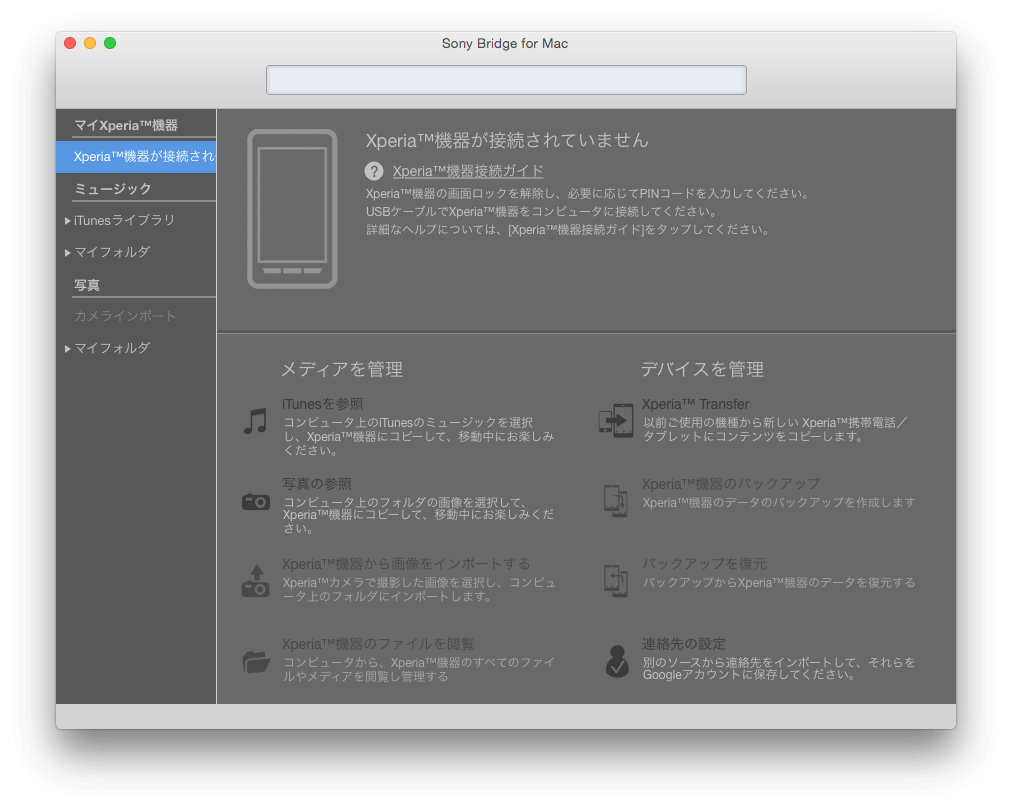Click the PINコード unlock instruction line

pos(587,193)
